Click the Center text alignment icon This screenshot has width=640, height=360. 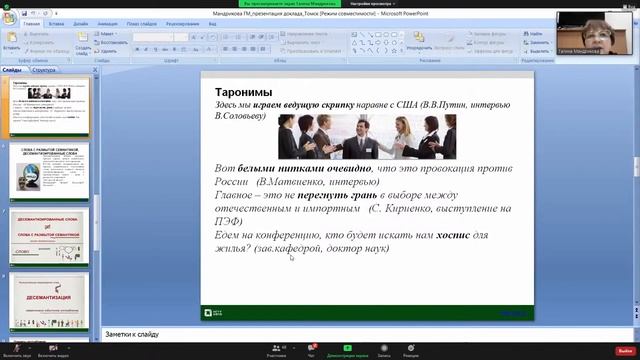point(235,49)
